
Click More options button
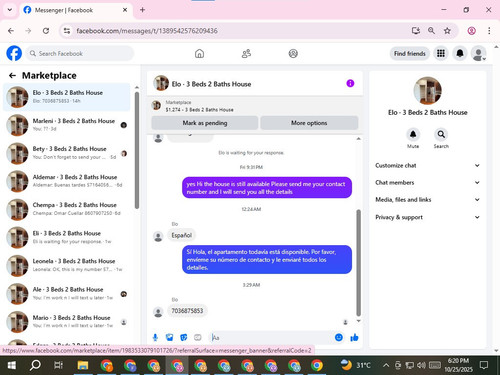(309, 123)
